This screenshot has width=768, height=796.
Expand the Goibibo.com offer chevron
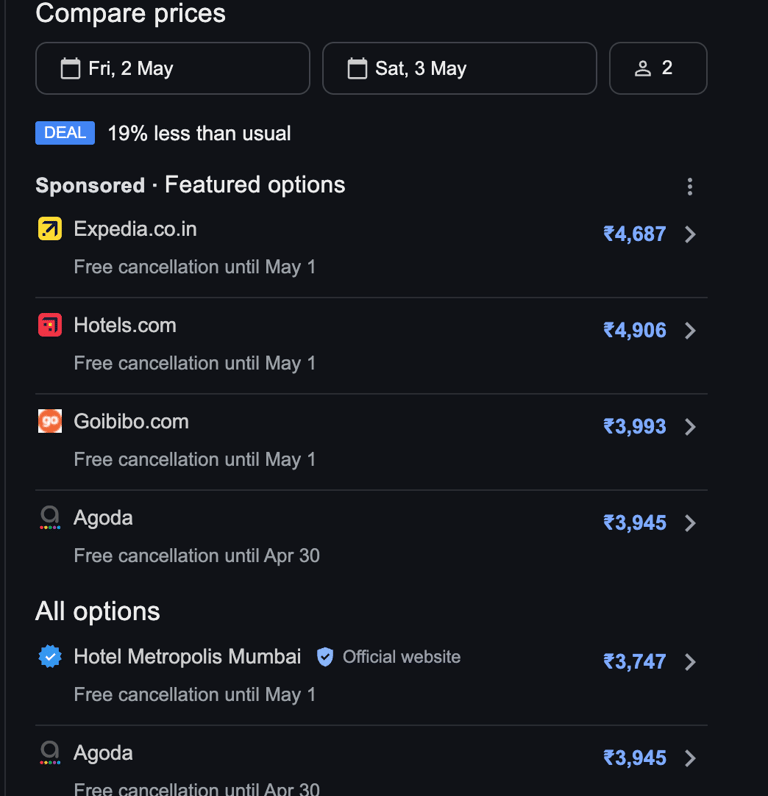point(690,427)
